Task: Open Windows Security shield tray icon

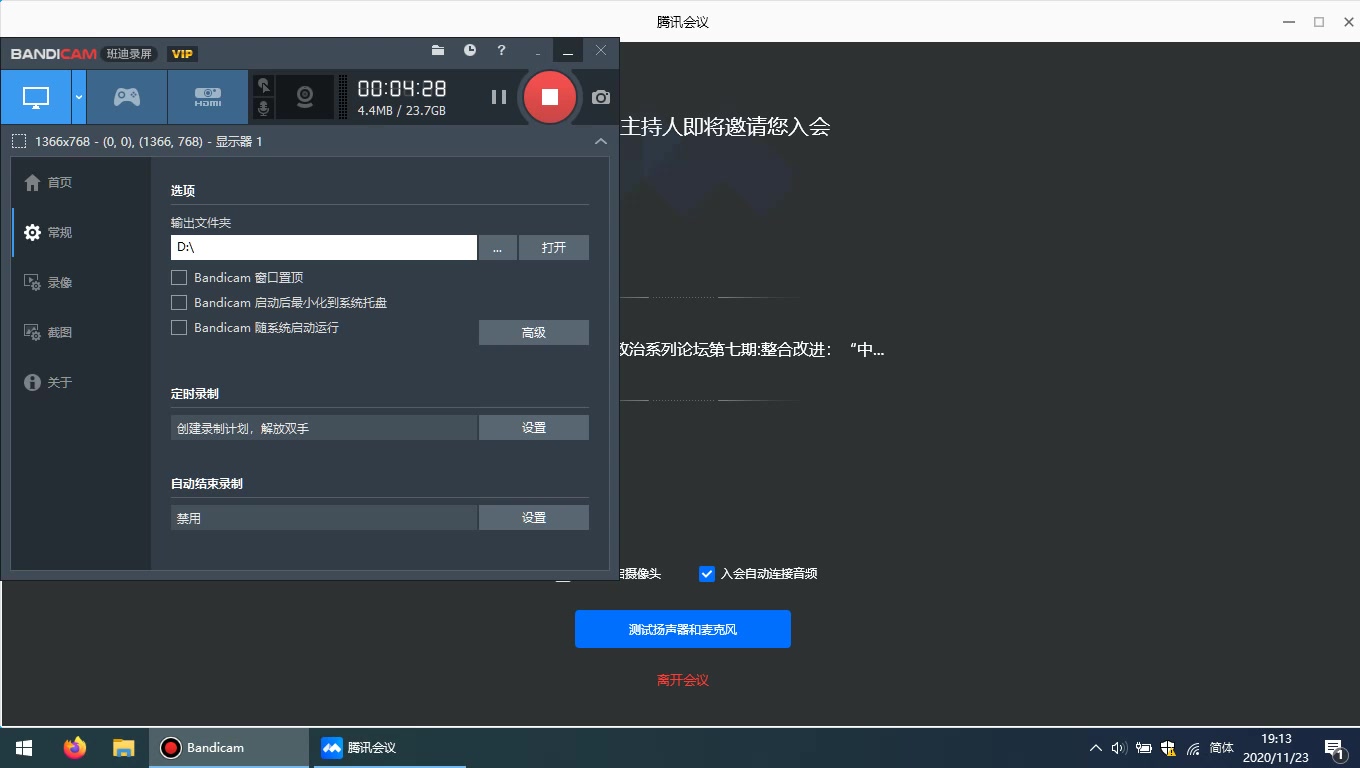Action: 1168,748
